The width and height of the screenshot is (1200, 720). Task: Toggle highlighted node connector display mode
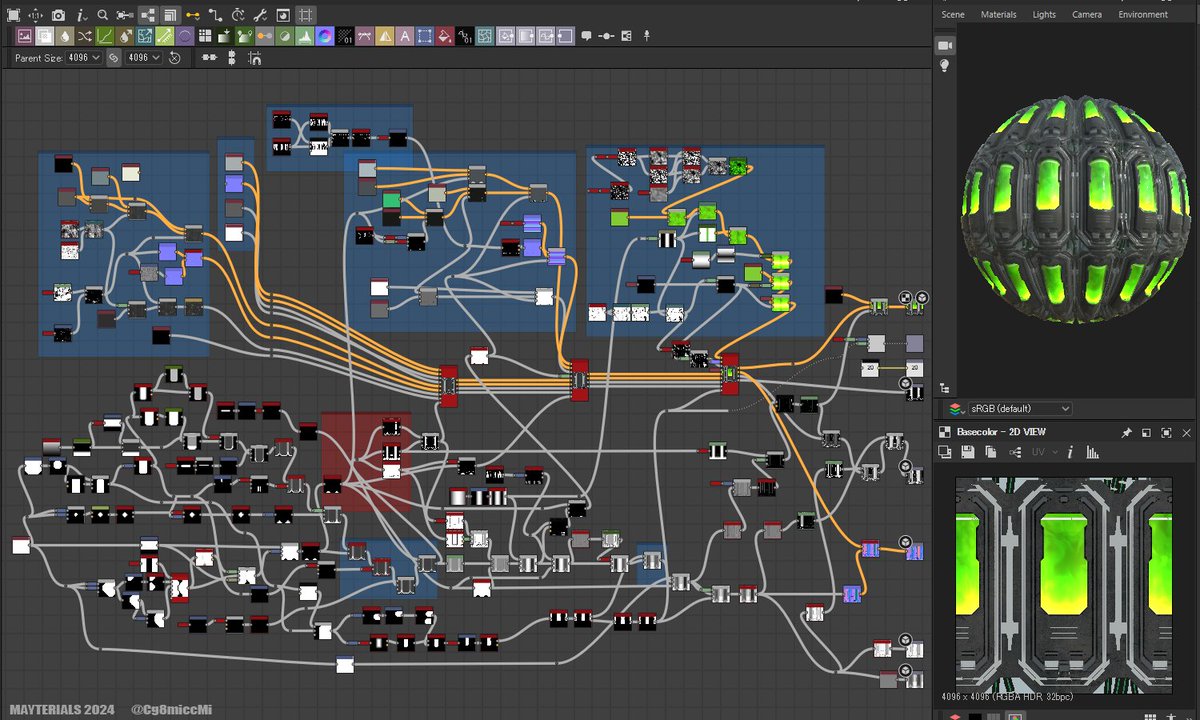[148, 15]
